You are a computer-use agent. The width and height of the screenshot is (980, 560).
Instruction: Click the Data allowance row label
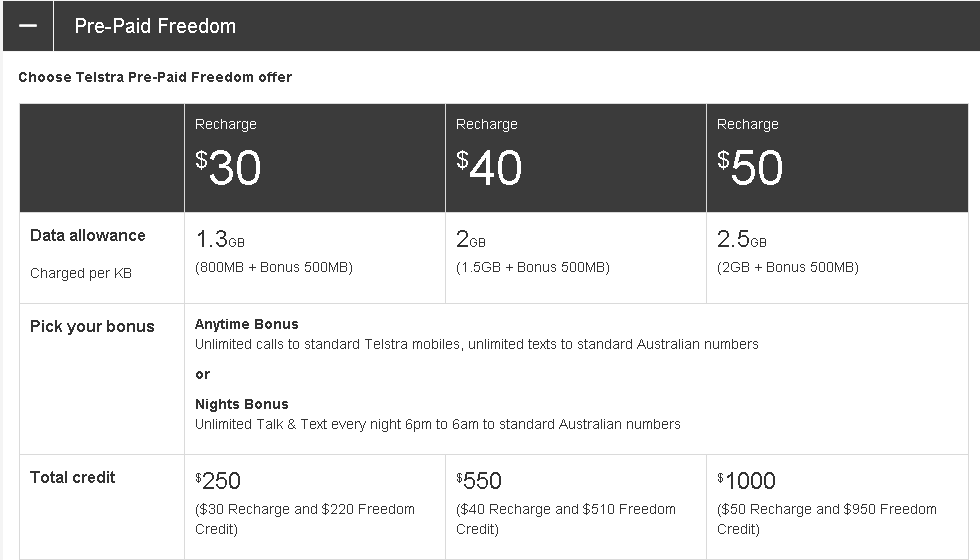click(x=88, y=236)
